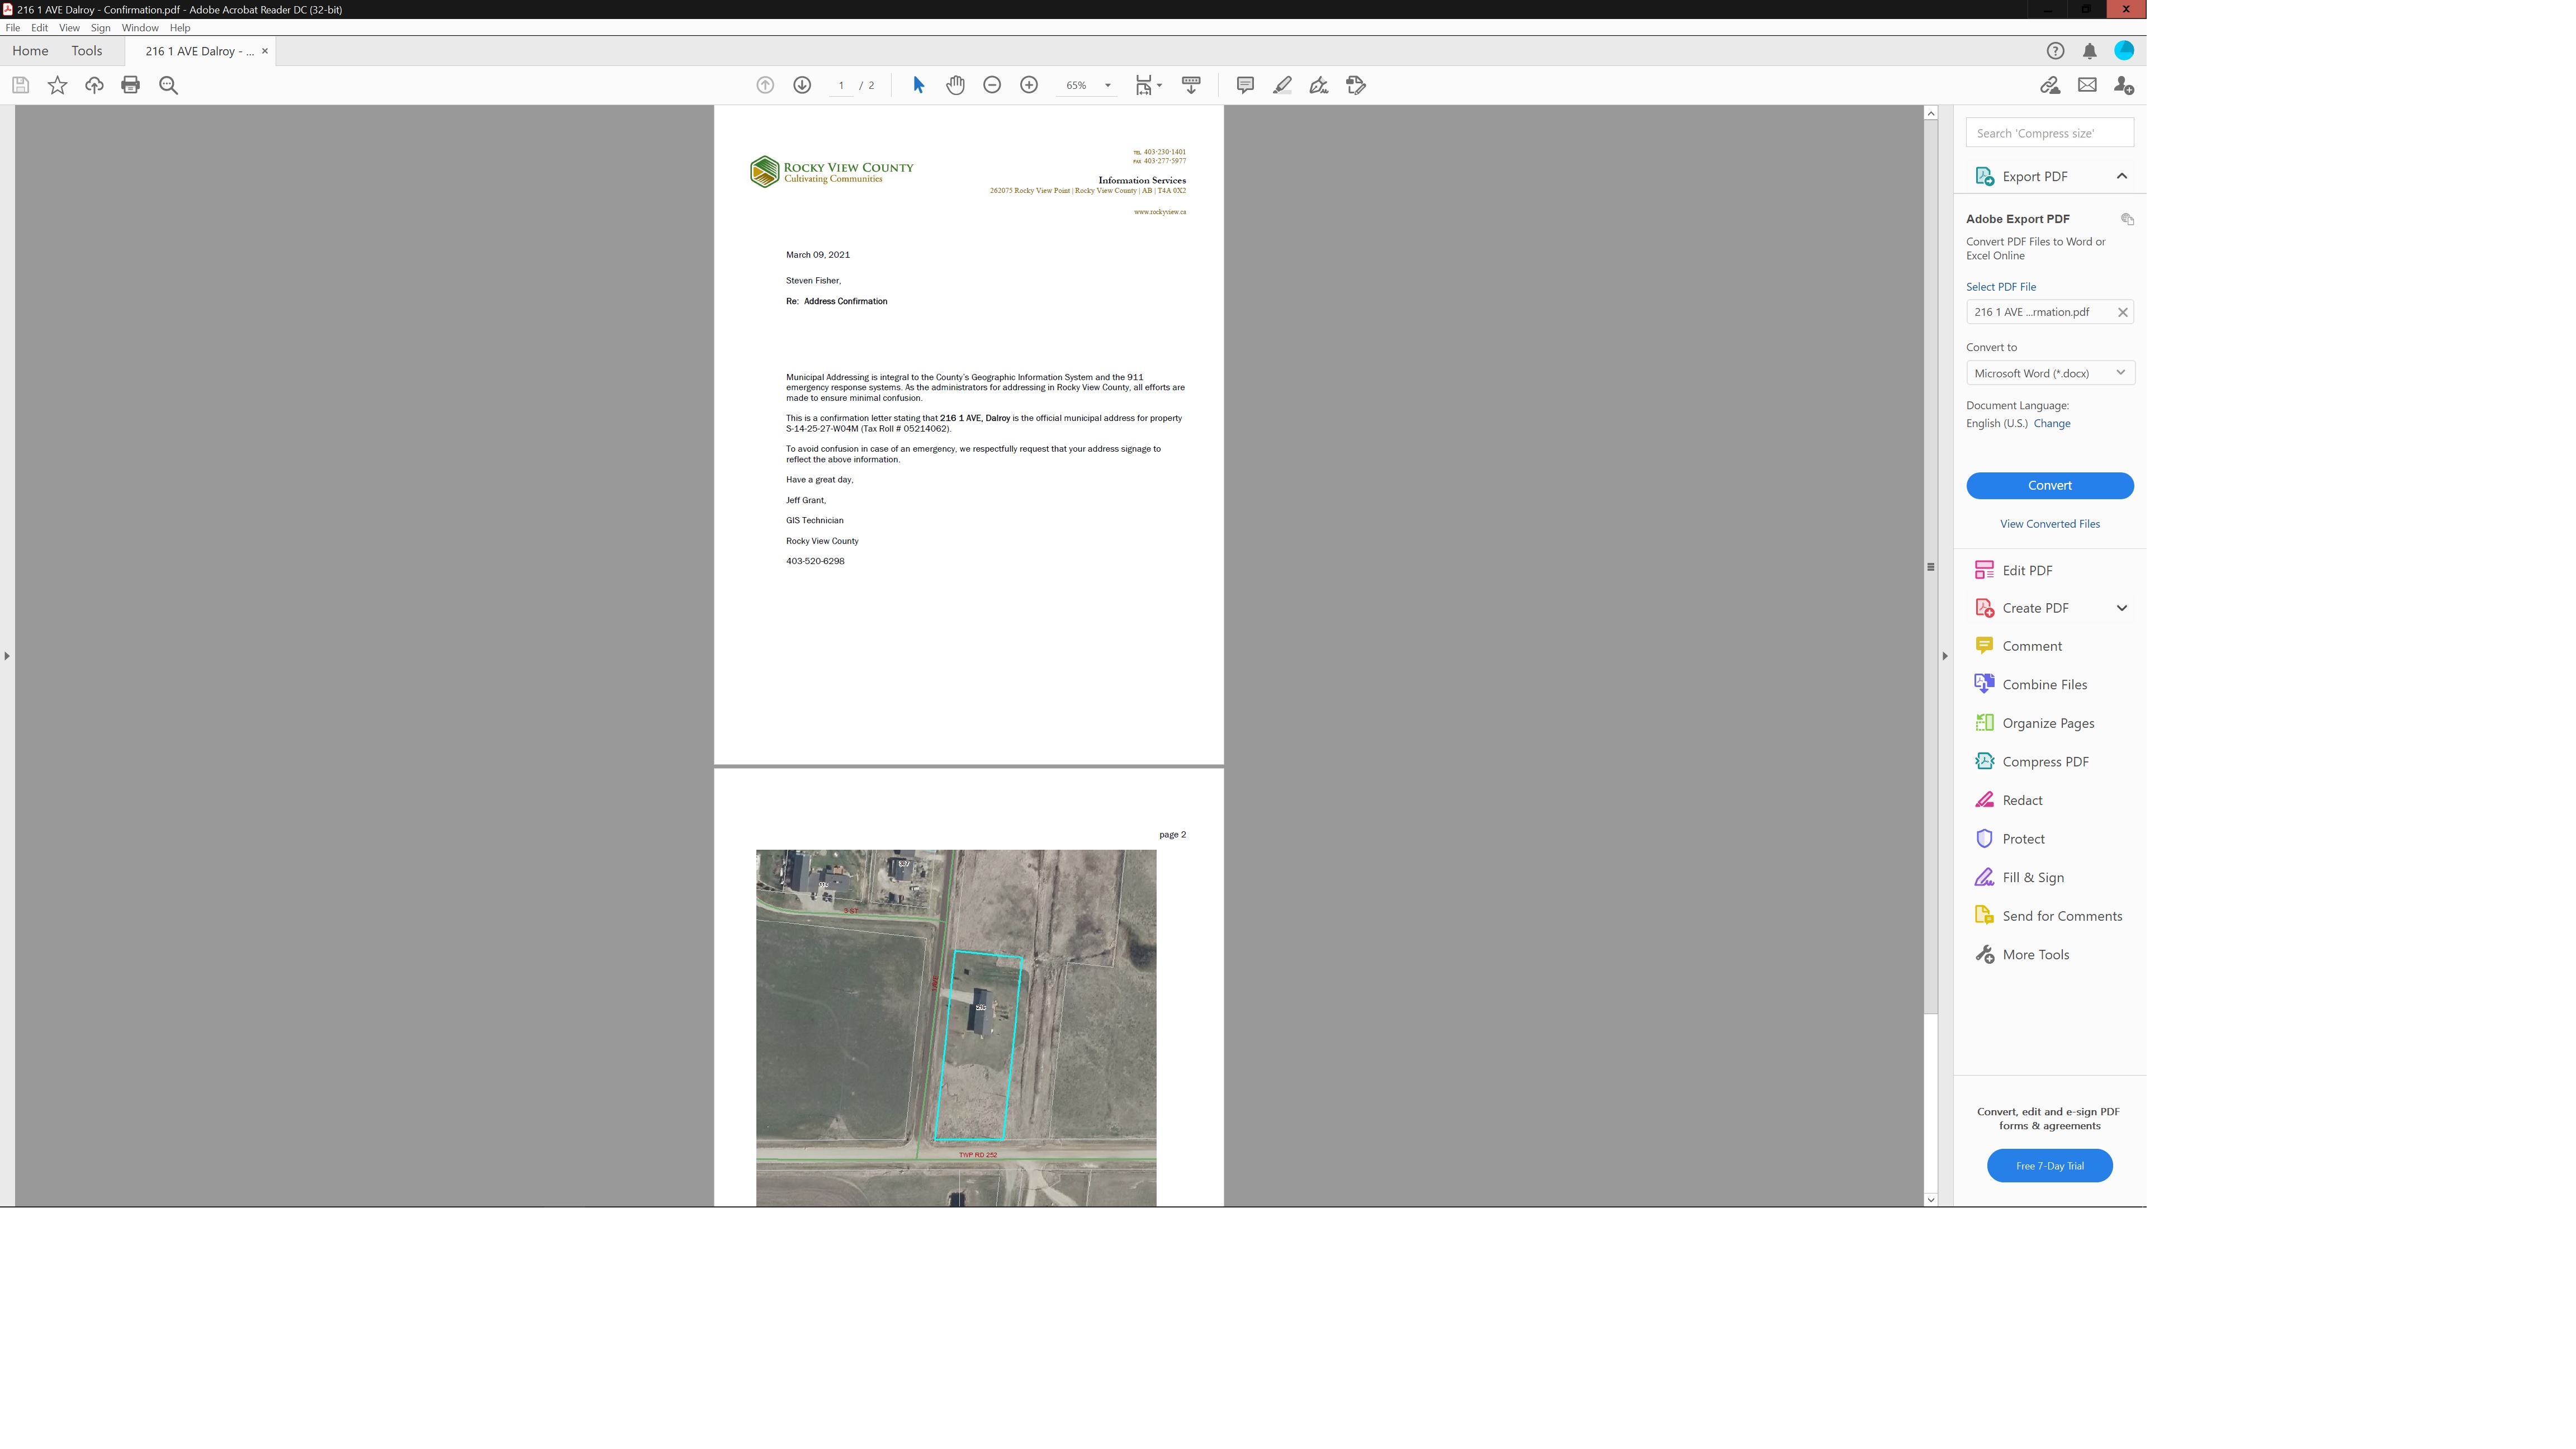Click the Zoom in plus icon

point(1028,85)
